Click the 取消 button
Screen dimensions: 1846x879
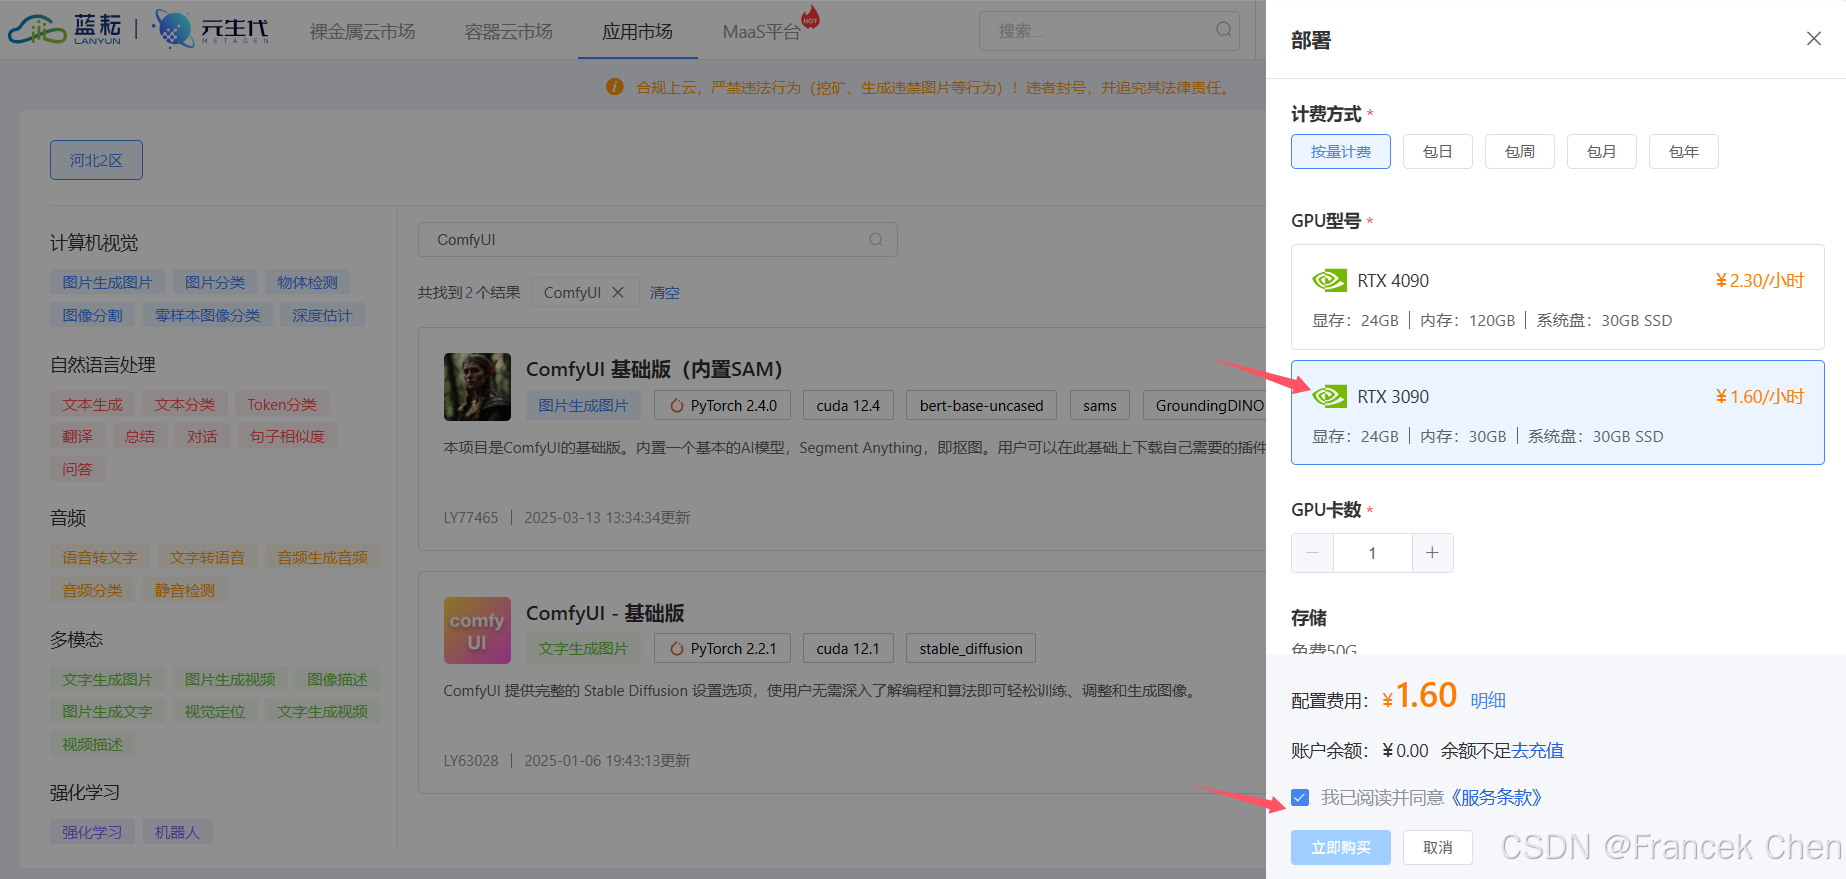point(1437,848)
